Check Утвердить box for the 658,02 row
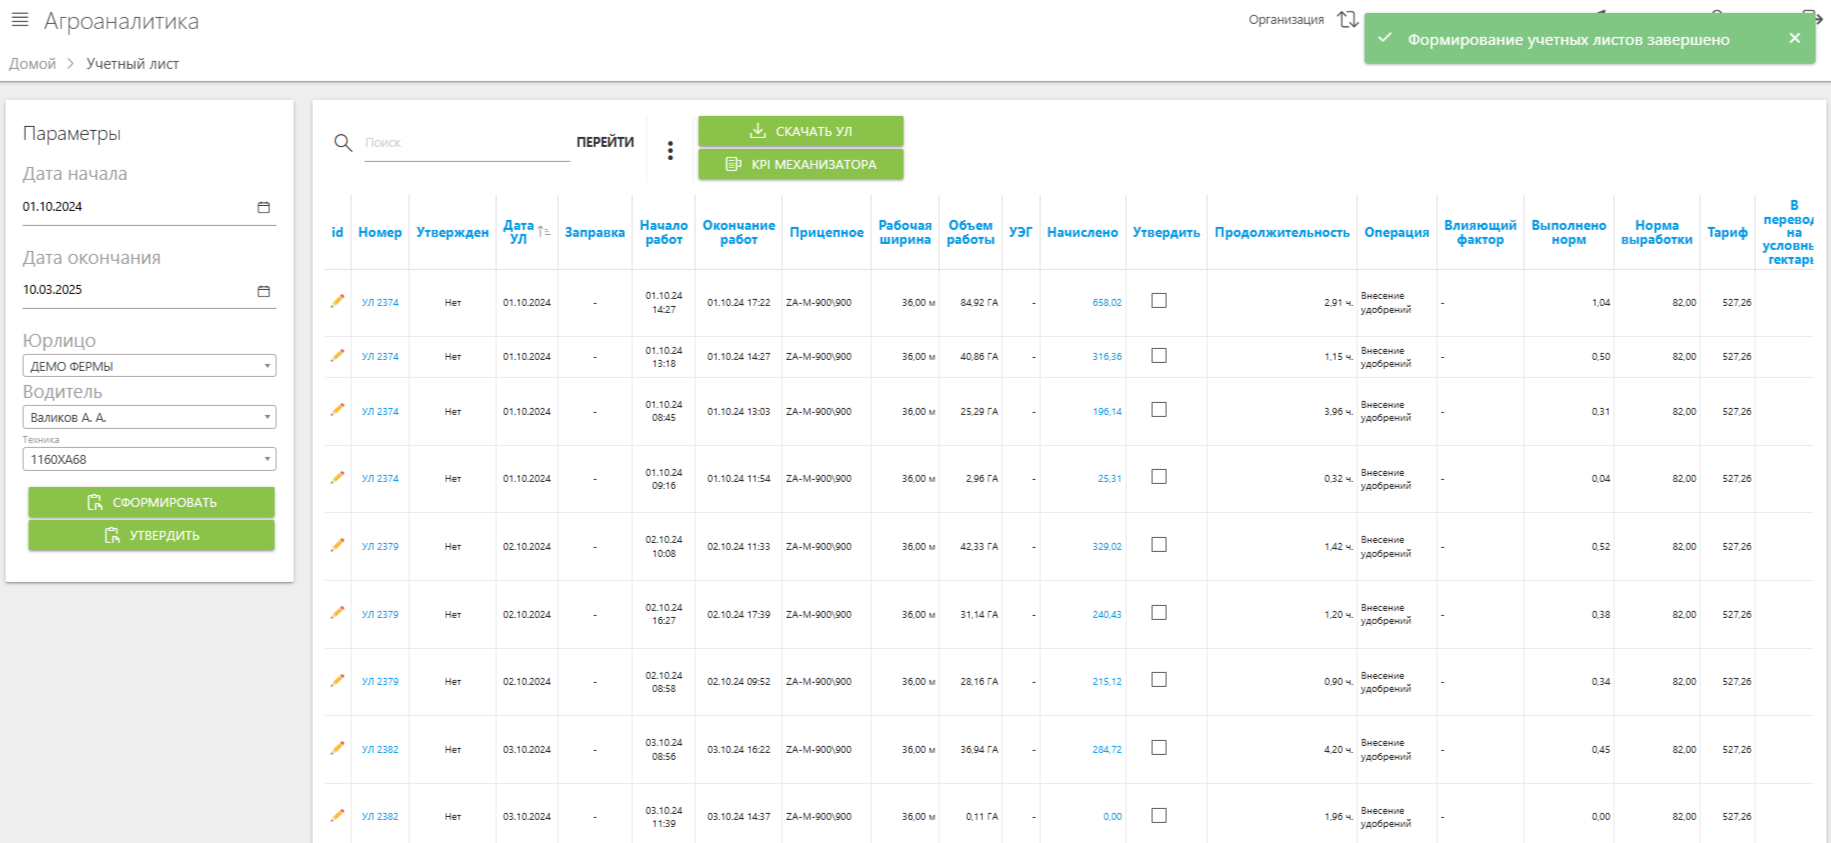The width and height of the screenshot is (1831, 843). pyautogui.click(x=1159, y=301)
